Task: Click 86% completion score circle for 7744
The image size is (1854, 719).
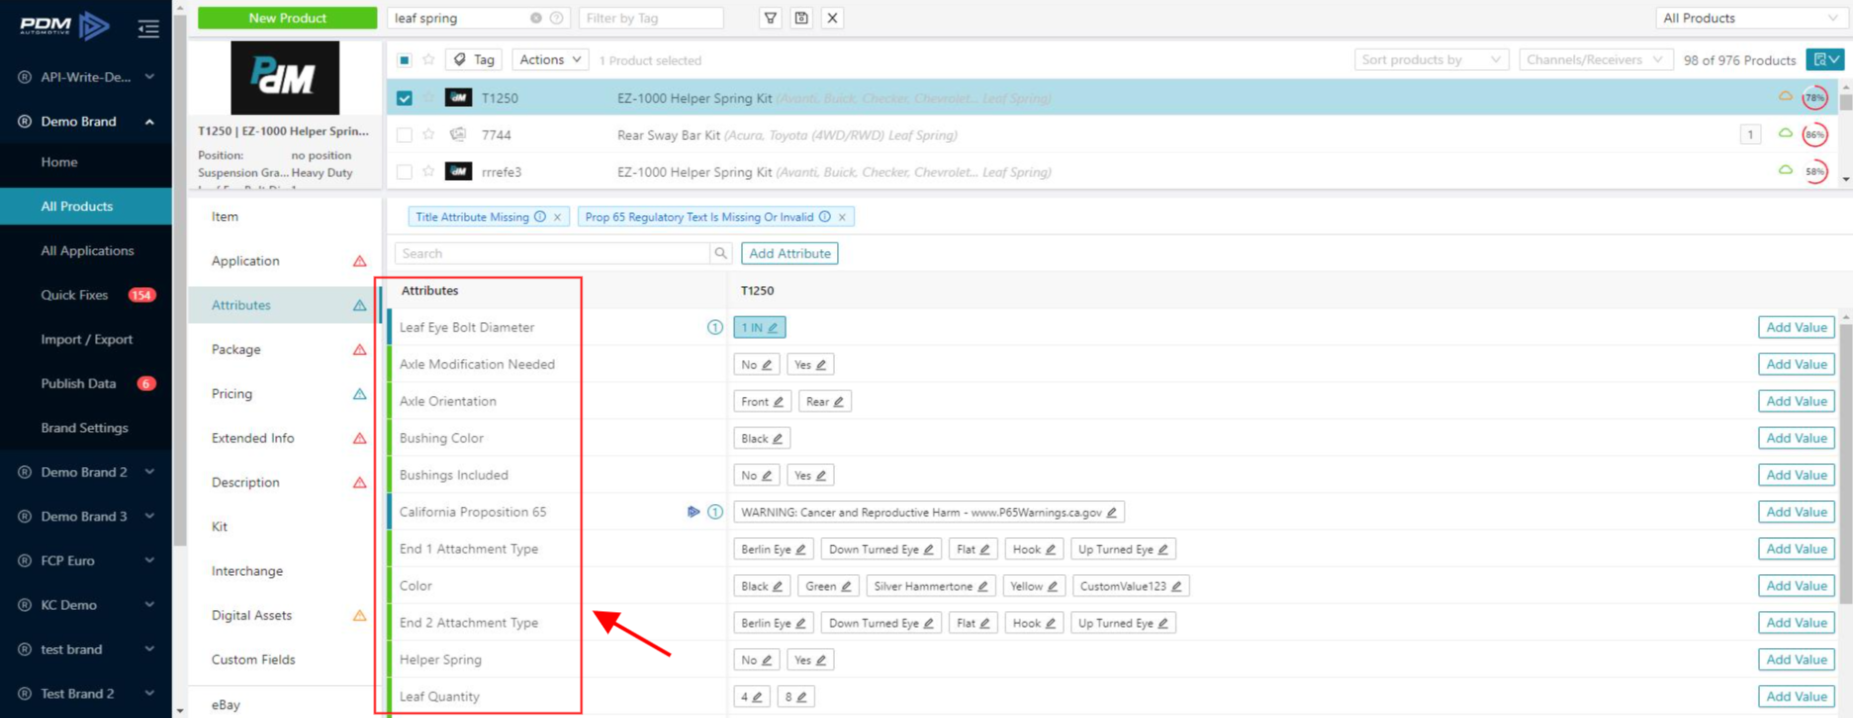Action: [x=1814, y=135]
